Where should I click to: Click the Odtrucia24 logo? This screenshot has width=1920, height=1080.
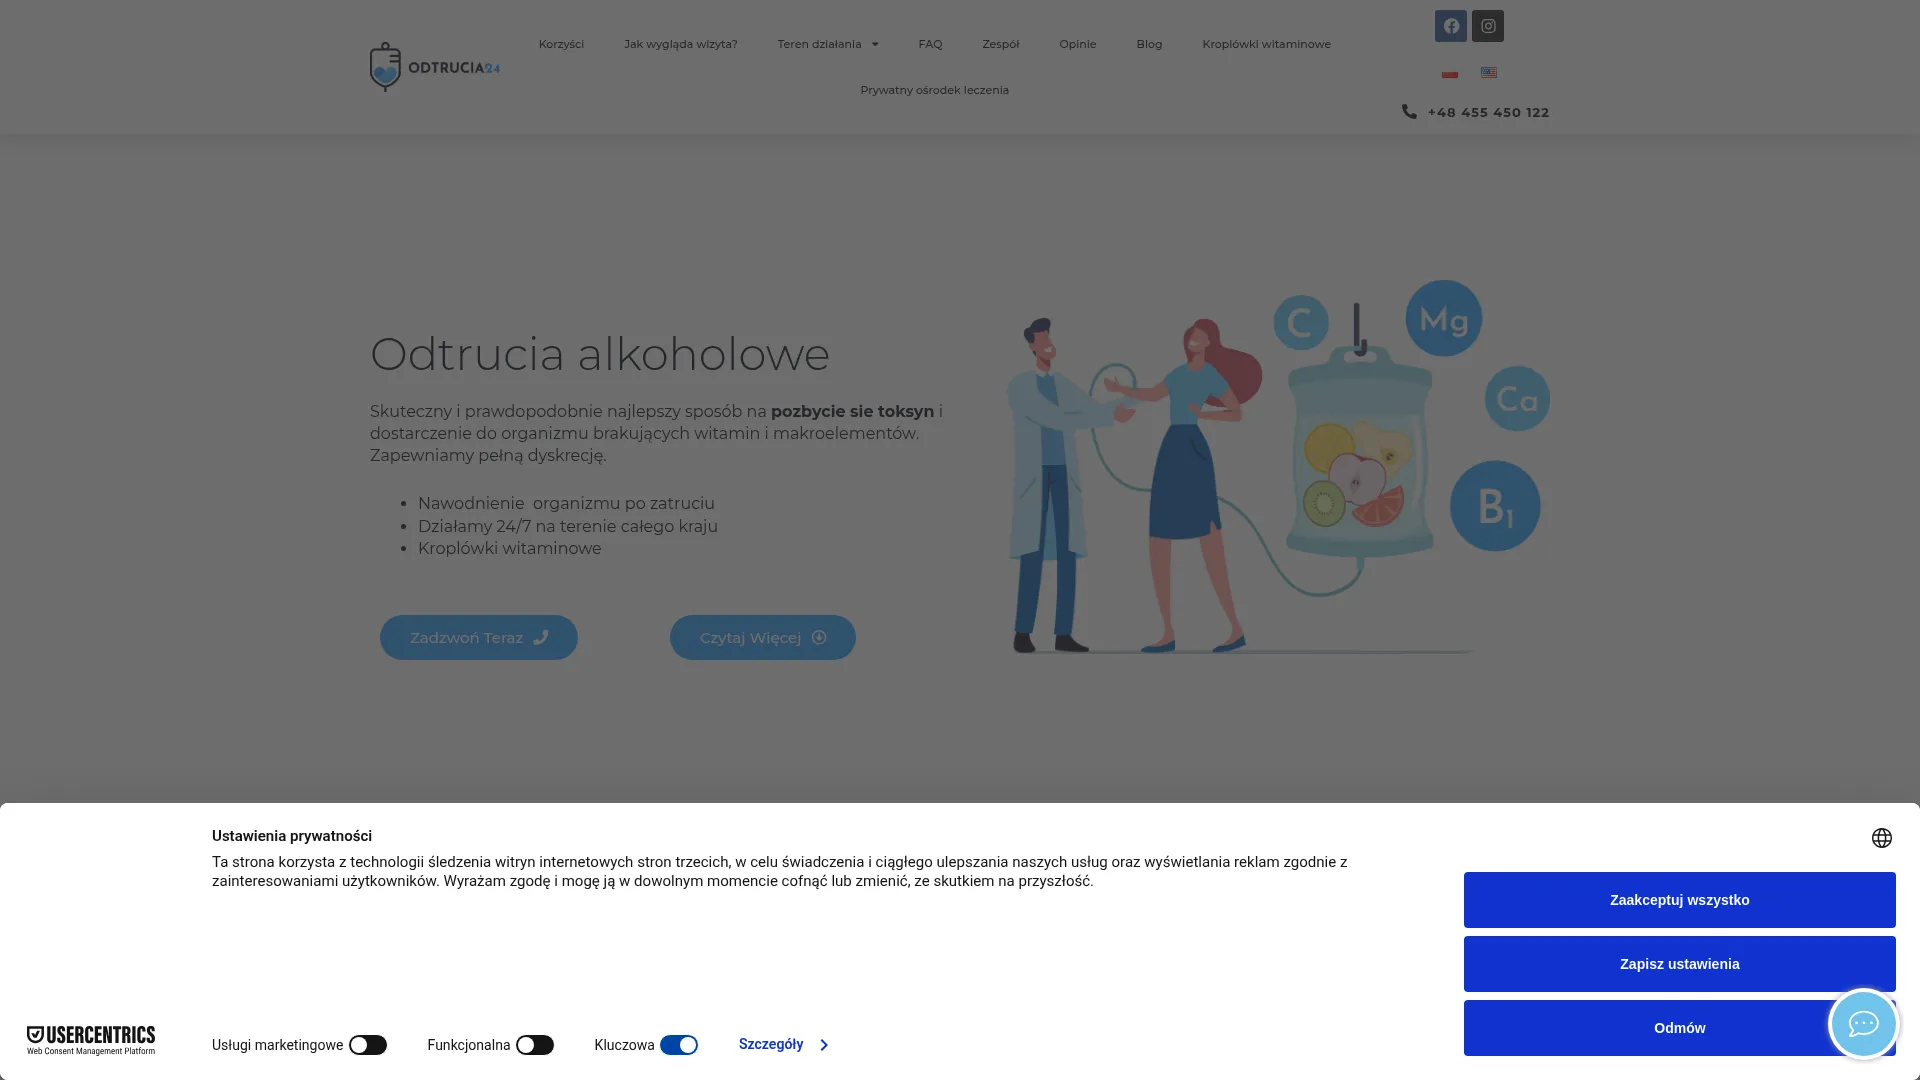pos(434,66)
